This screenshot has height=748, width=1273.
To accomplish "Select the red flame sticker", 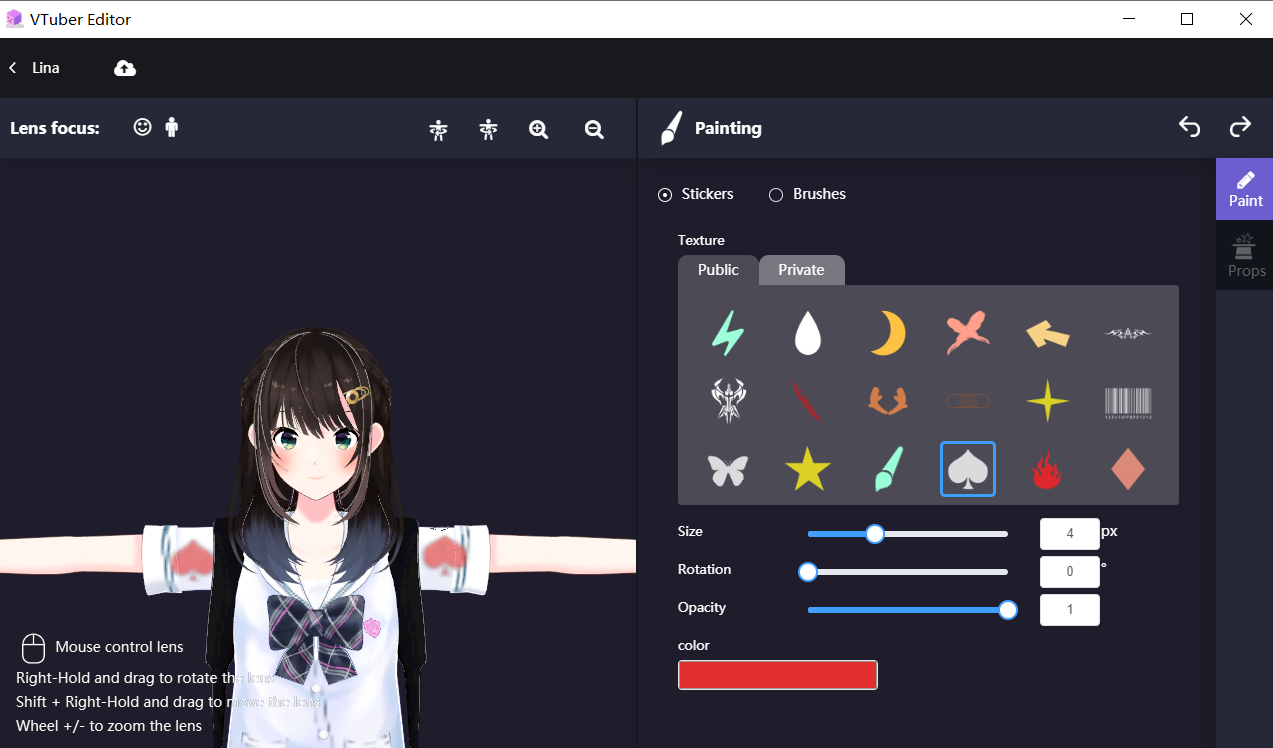I will pos(1047,468).
